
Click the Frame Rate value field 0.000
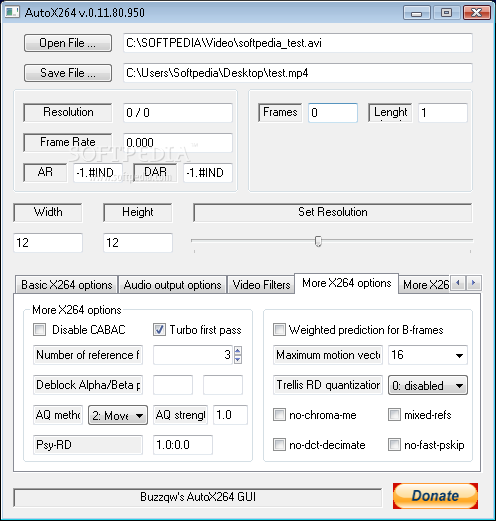click(178, 143)
